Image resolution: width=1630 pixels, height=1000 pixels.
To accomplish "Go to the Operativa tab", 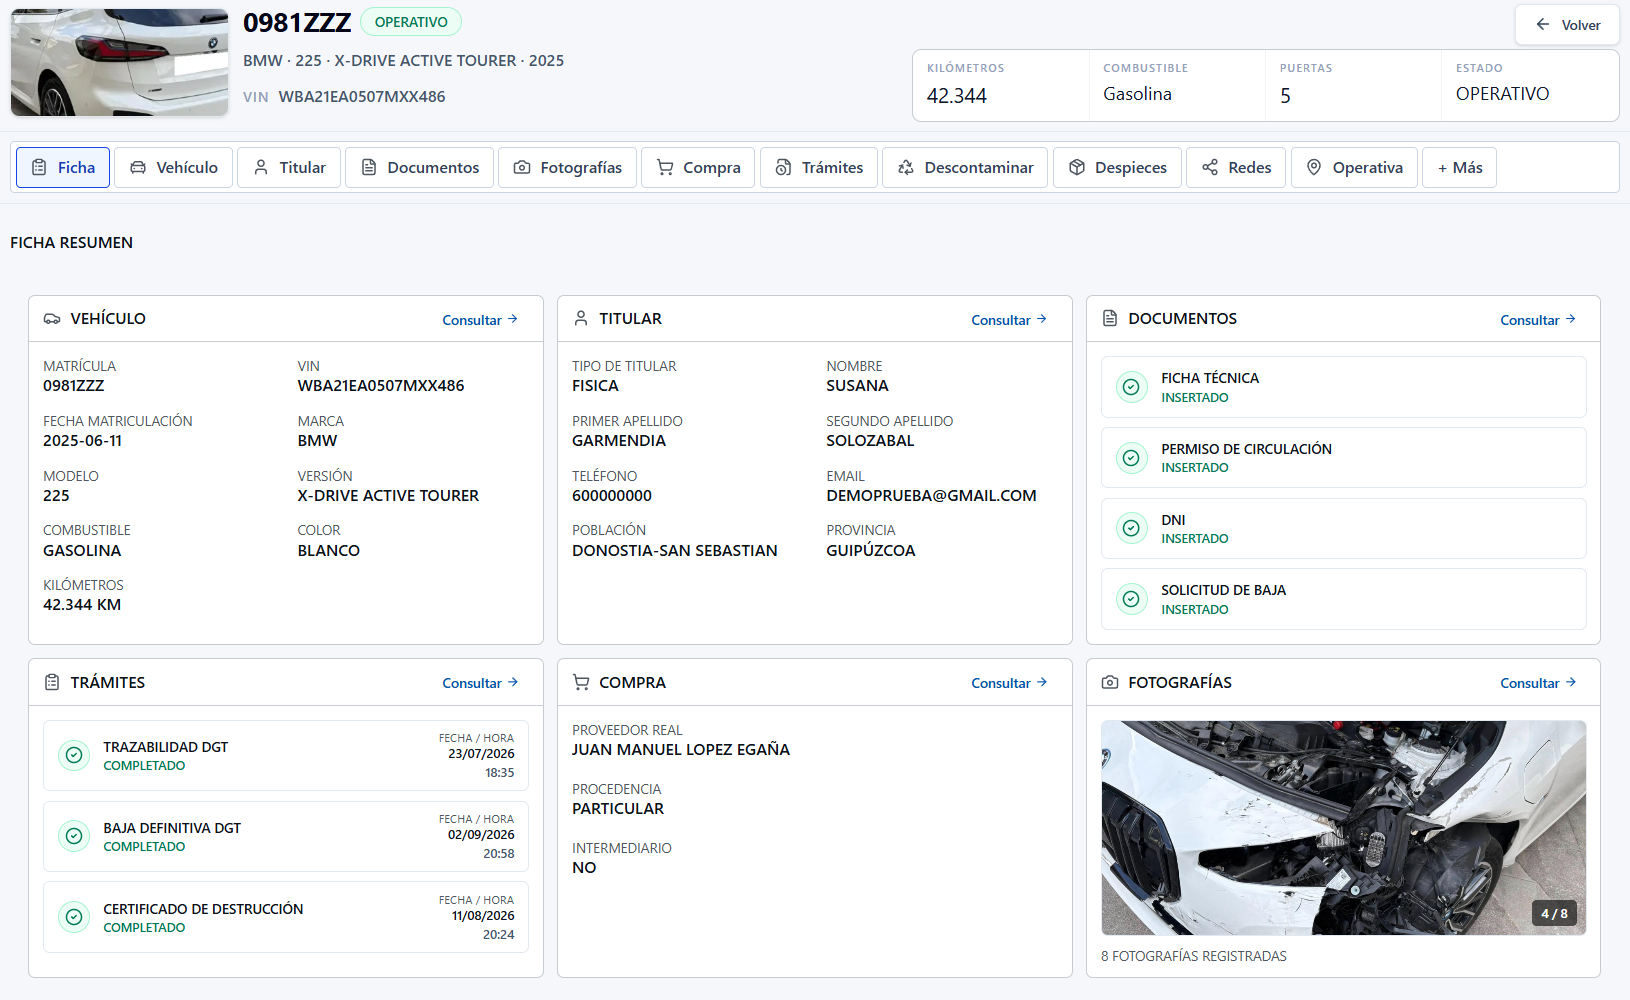I will [x=1354, y=168].
